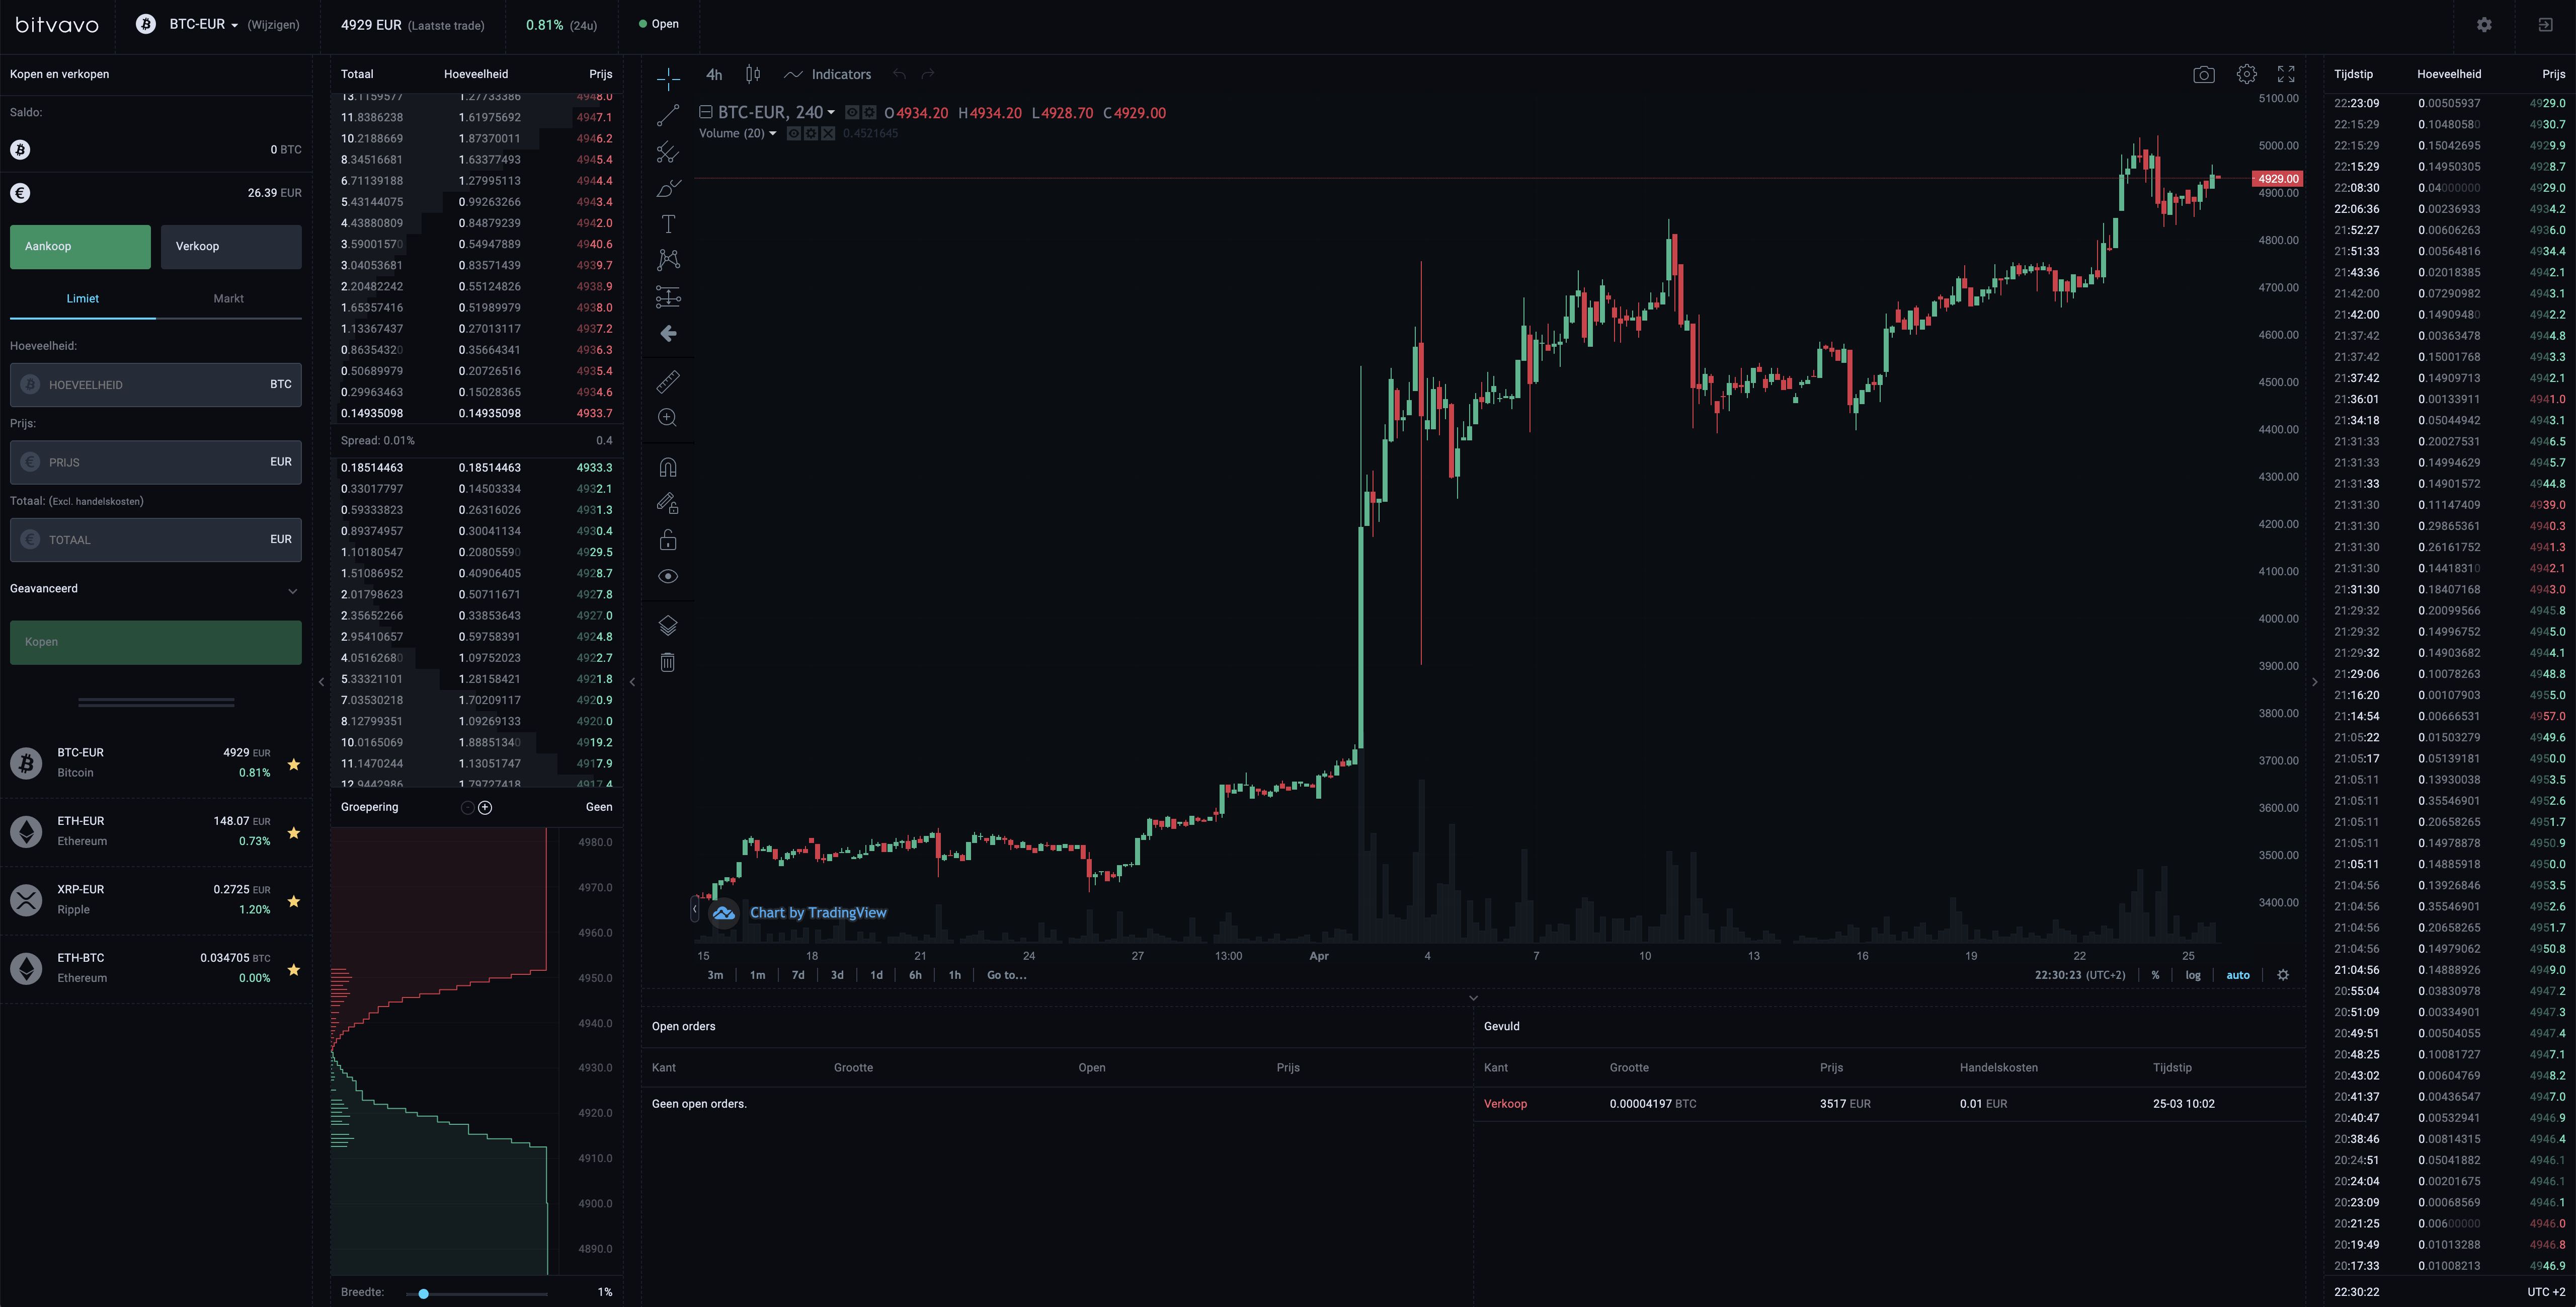Select the pattern drawing tool
Image resolution: width=2576 pixels, height=1307 pixels.
668,260
